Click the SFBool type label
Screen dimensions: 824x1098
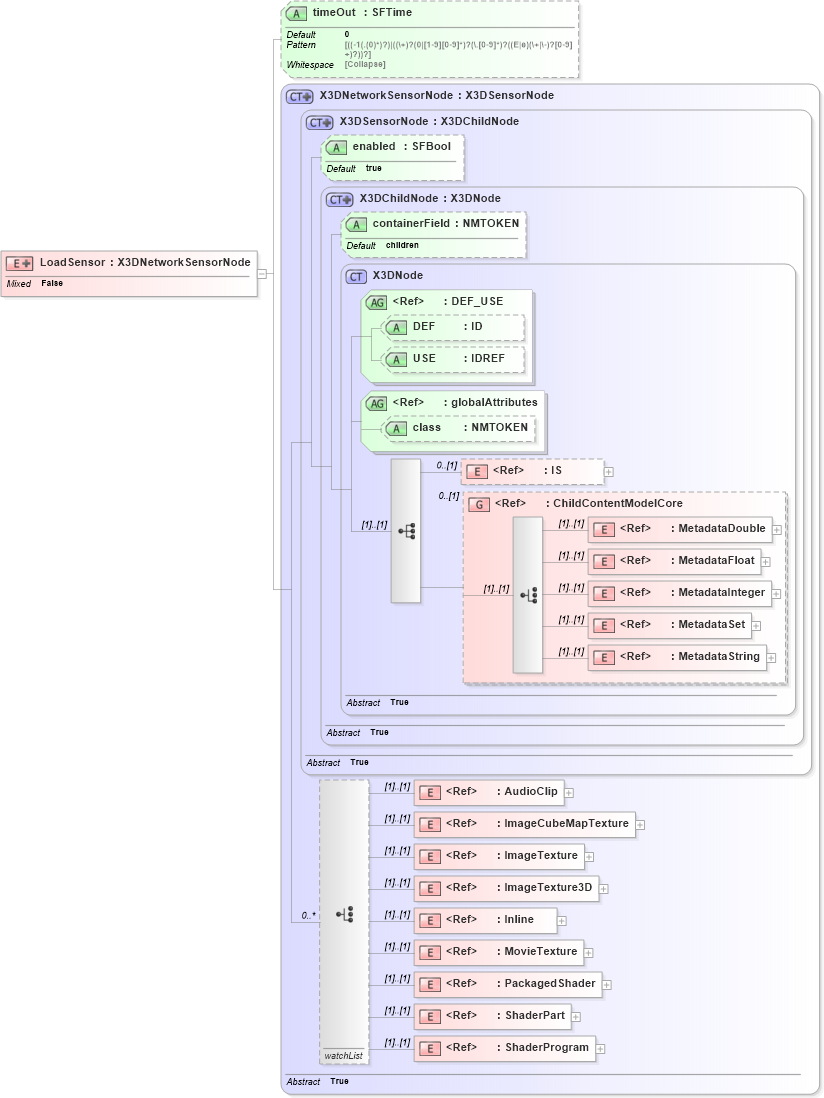(431, 146)
